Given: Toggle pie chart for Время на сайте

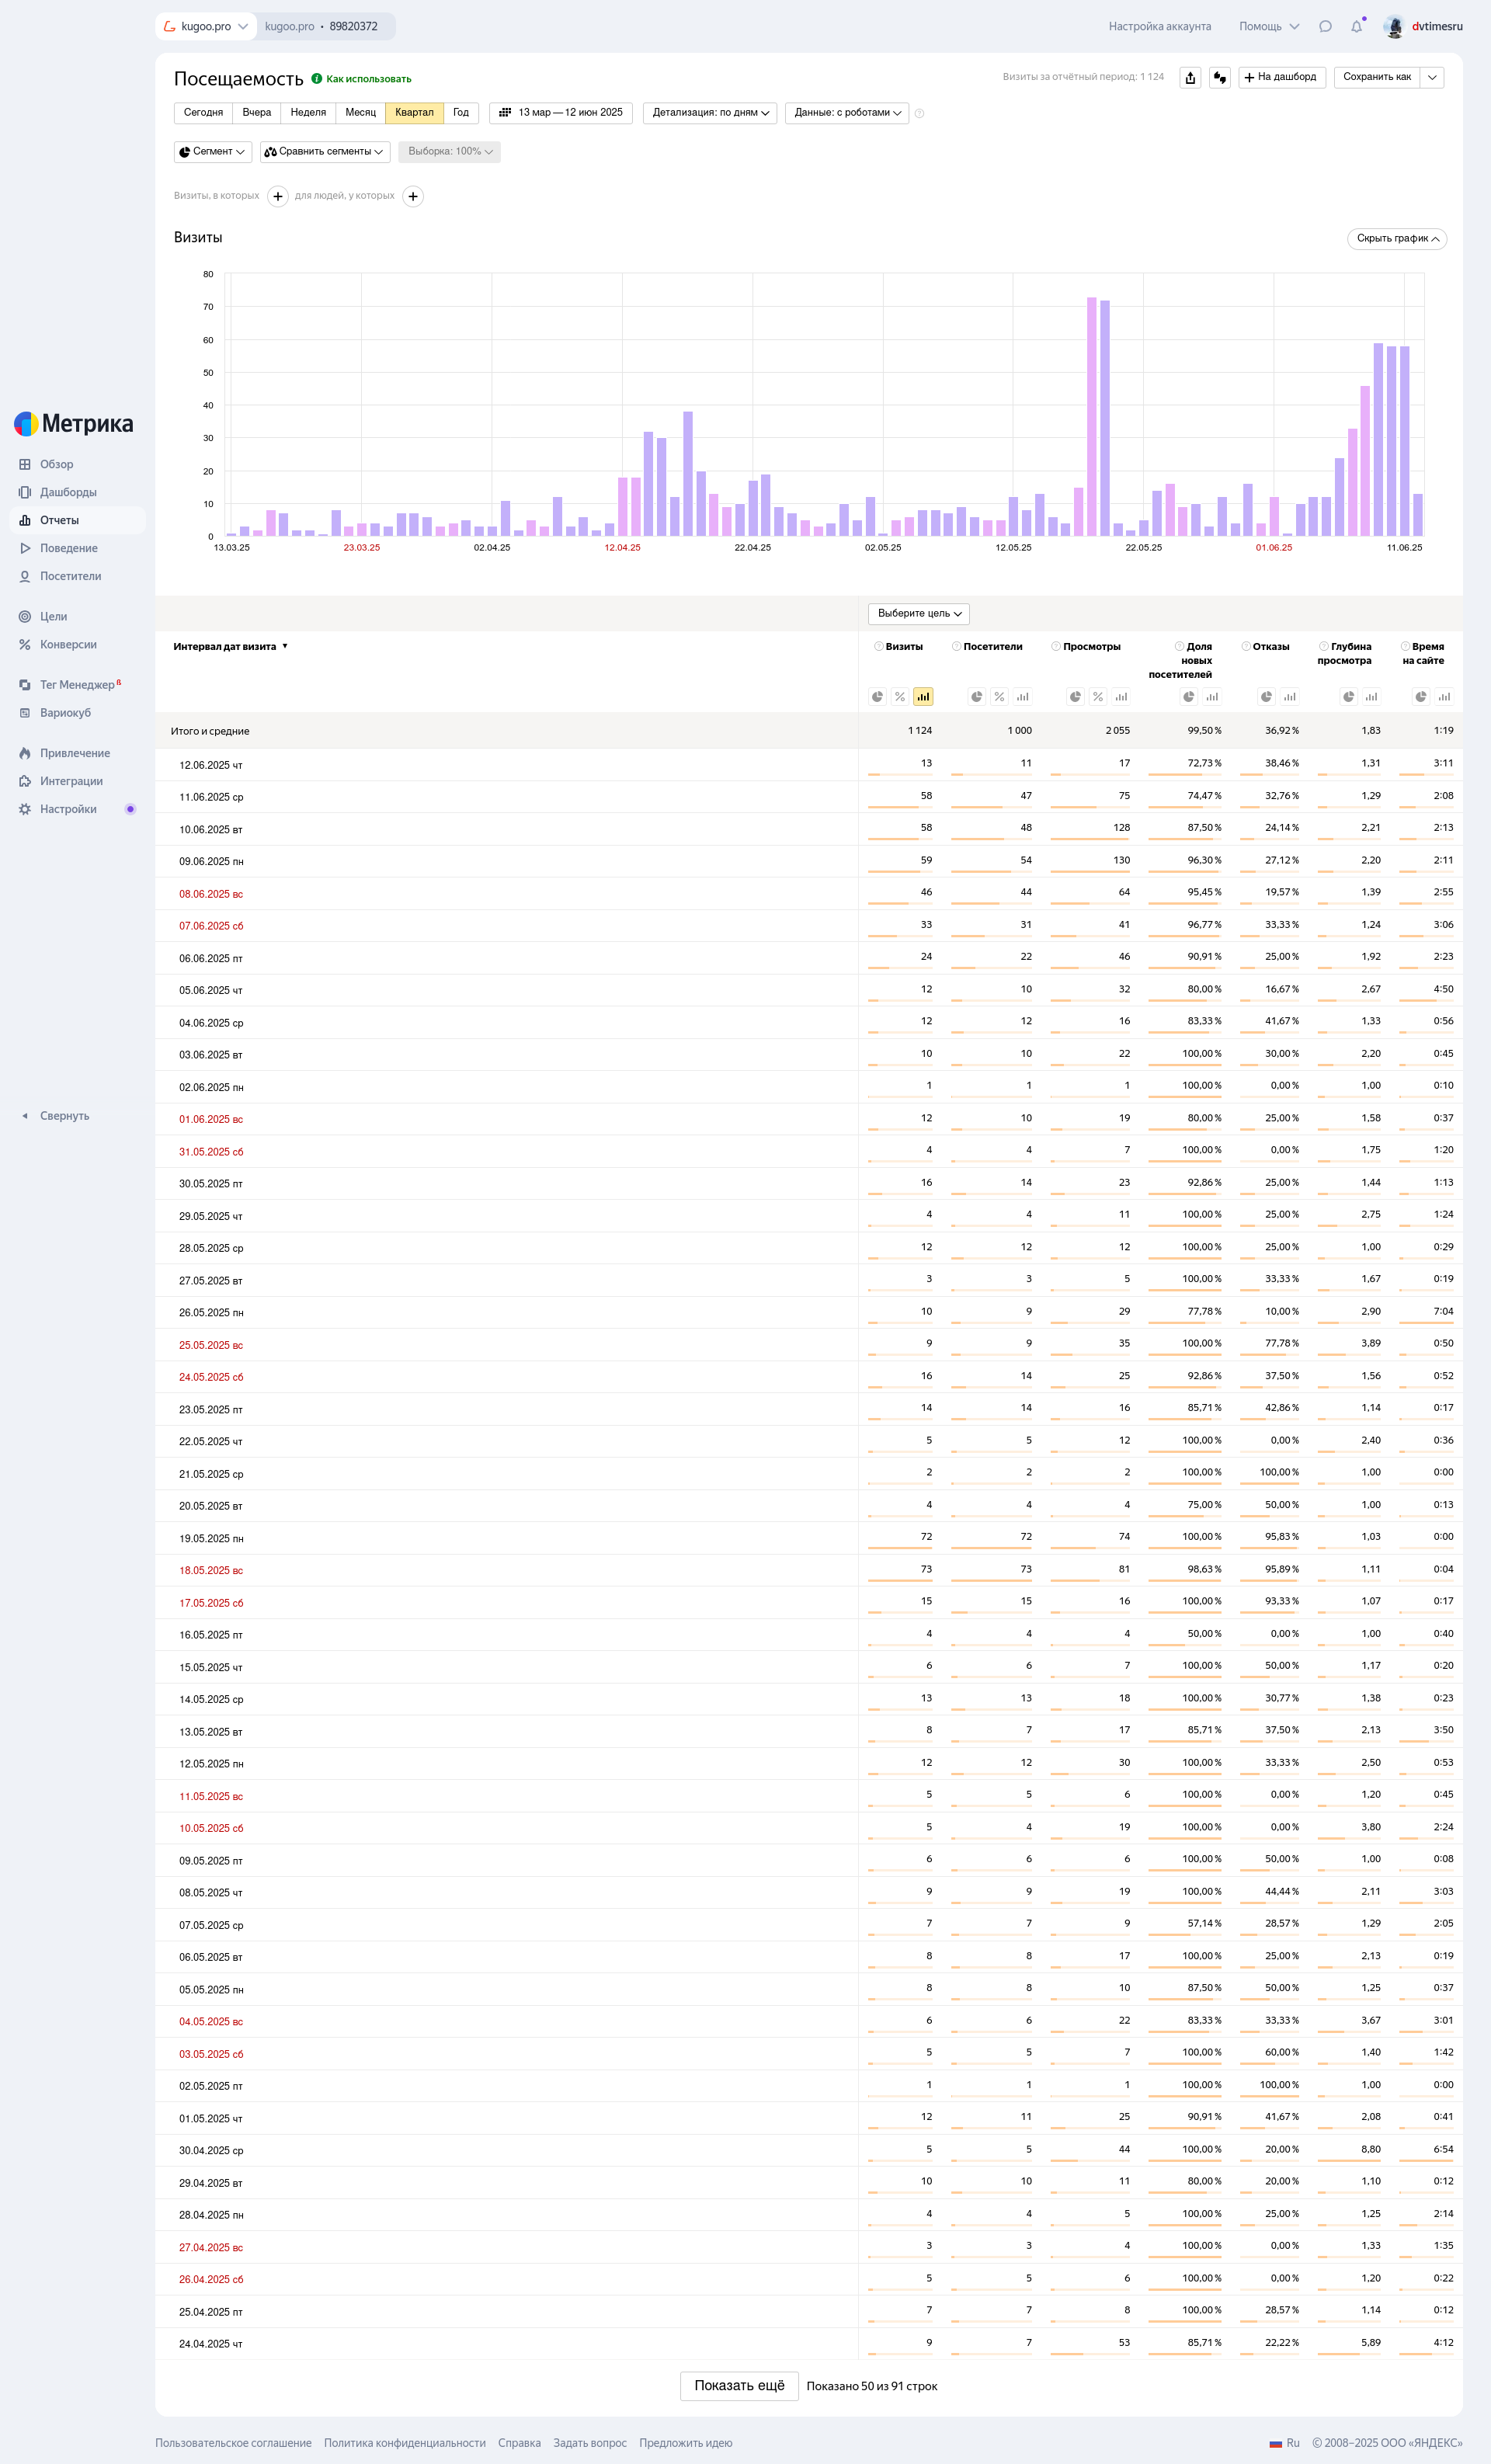Looking at the screenshot, I should click(x=1420, y=697).
